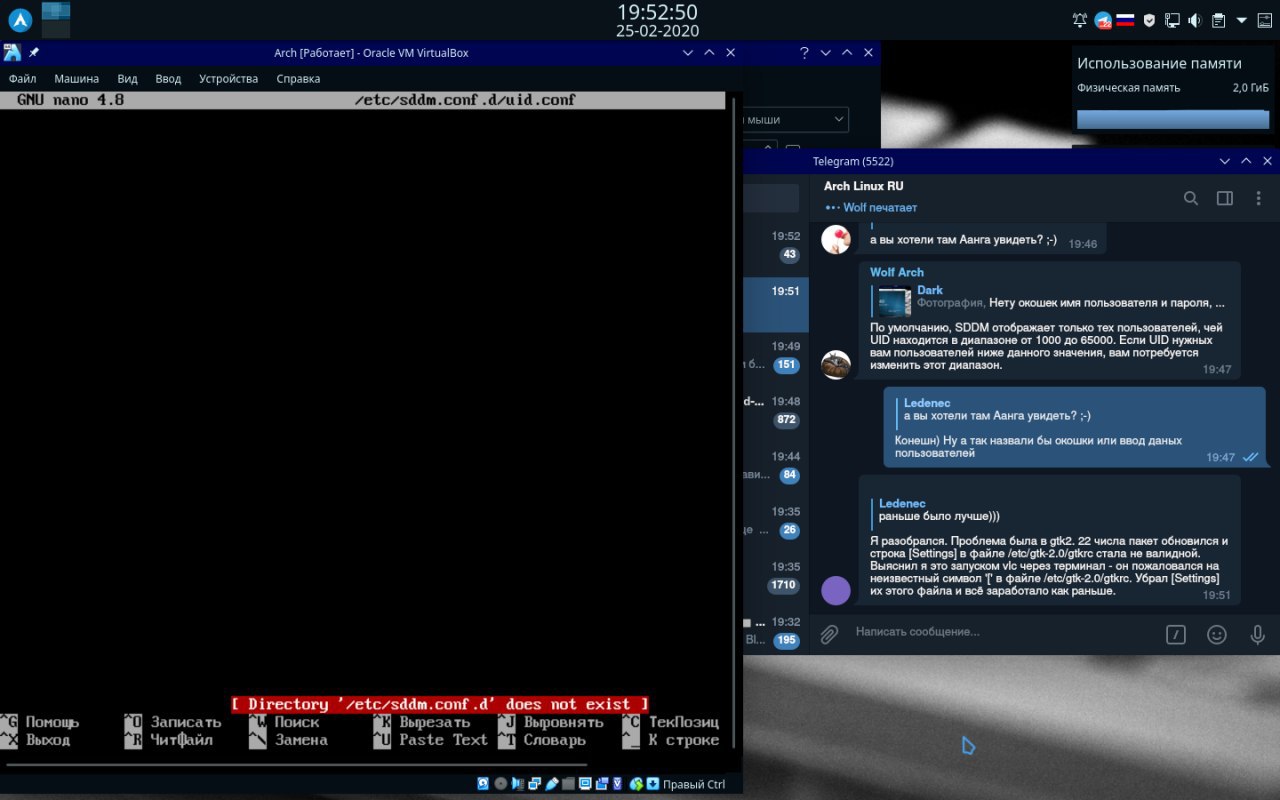Open the bot commands slash icon
Screen dimensions: 1280x800
tap(1176, 634)
